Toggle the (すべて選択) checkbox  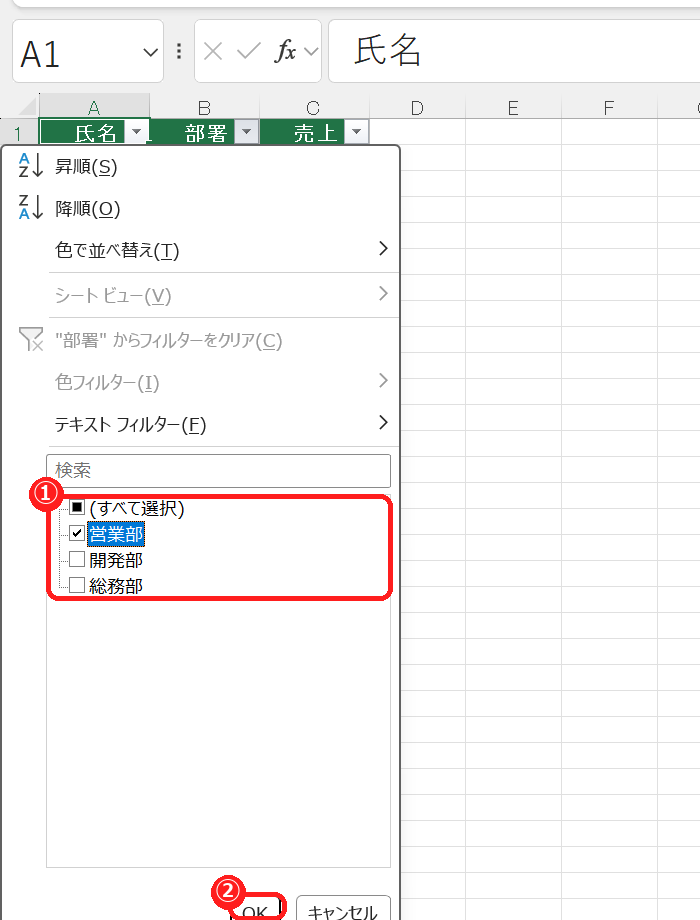coord(77,507)
